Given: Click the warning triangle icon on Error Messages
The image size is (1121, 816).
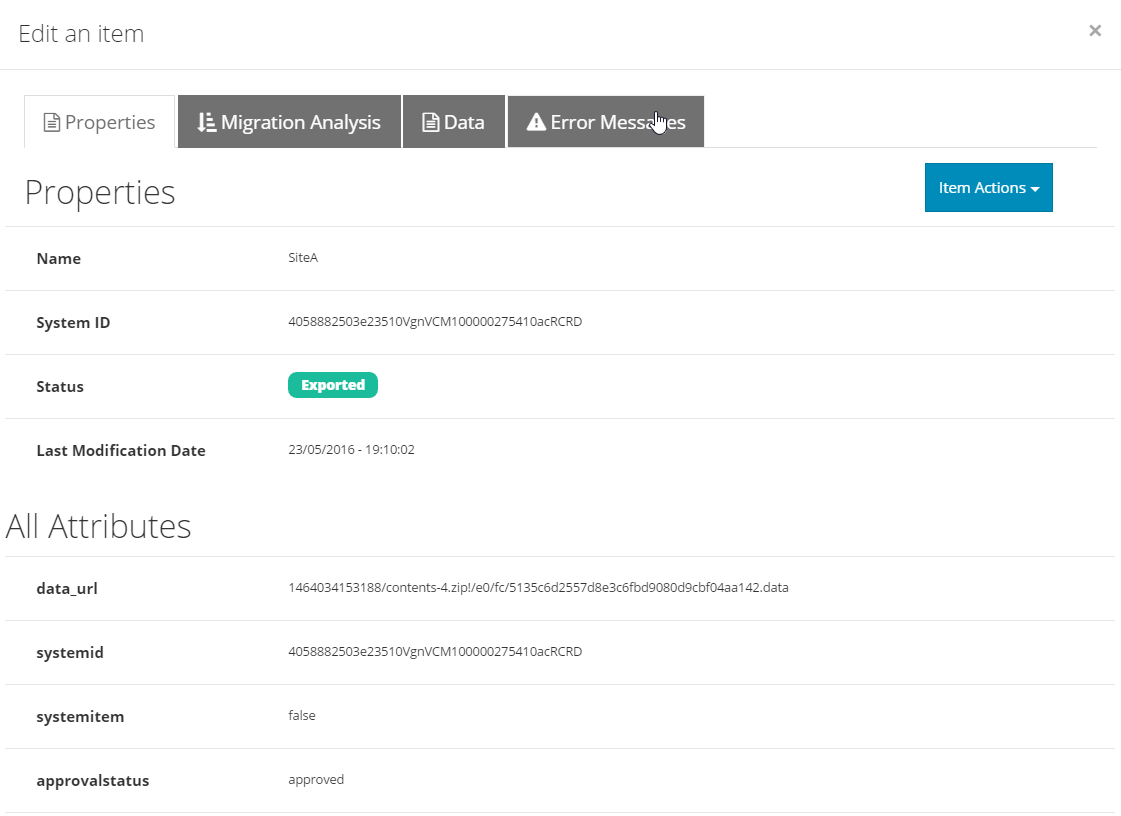Looking at the screenshot, I should 536,122.
